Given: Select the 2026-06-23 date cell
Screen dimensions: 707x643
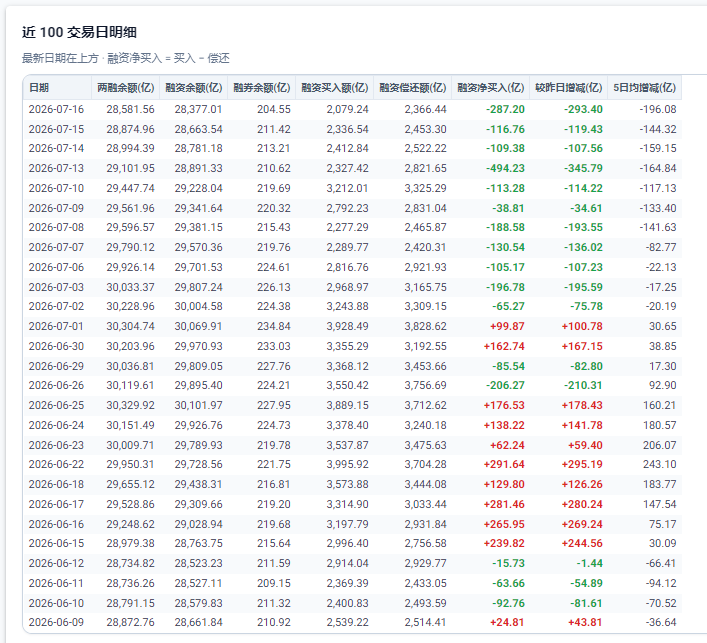Looking at the screenshot, I should point(56,445).
